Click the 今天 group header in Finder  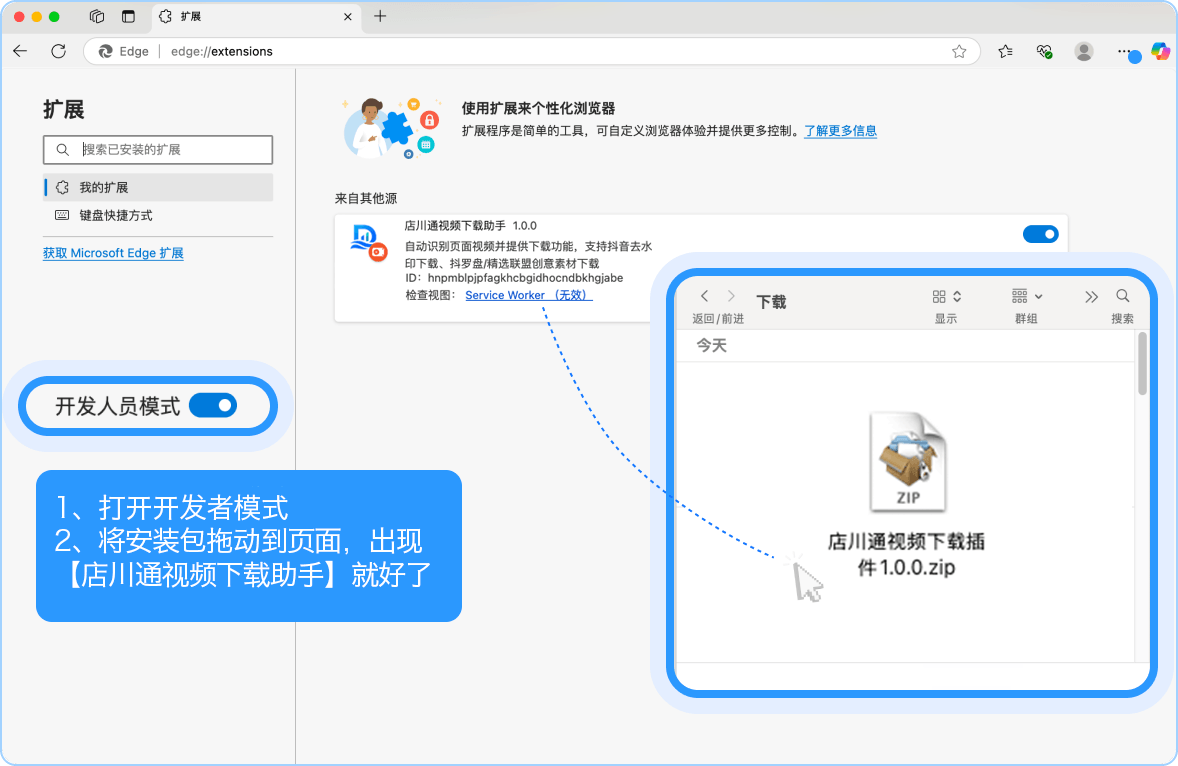coord(711,345)
